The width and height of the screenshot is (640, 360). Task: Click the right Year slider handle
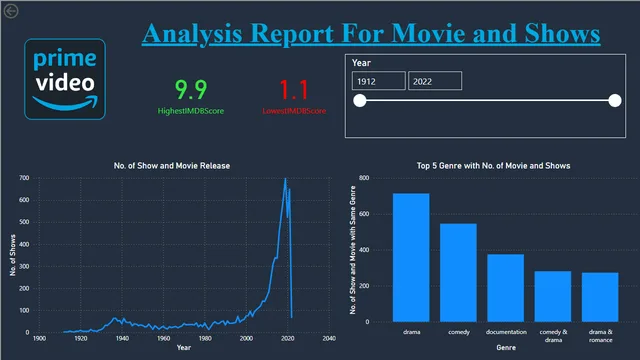coord(615,100)
